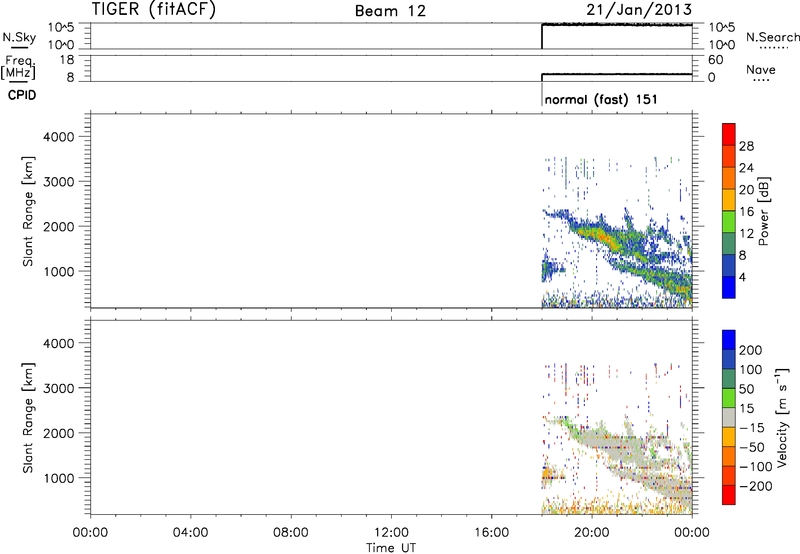Select the "normal (fast) 151" CPID text

(x=601, y=99)
